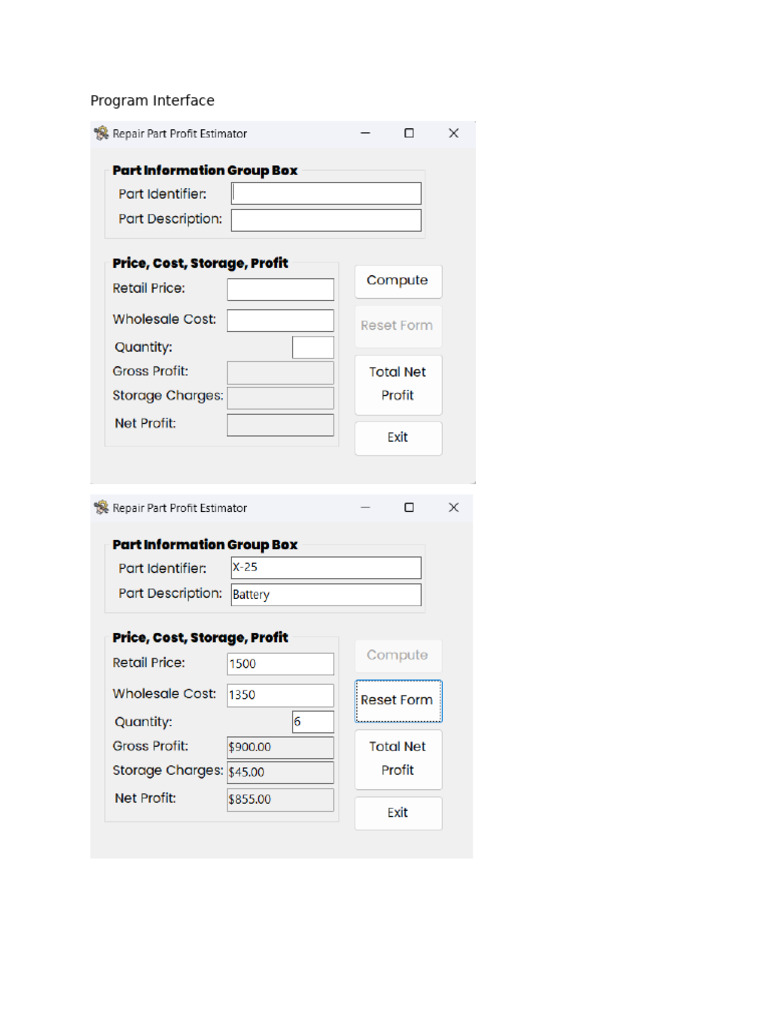Click the Net Profit box showing $855.00
This screenshot has height=1024, width=768.
coord(280,799)
